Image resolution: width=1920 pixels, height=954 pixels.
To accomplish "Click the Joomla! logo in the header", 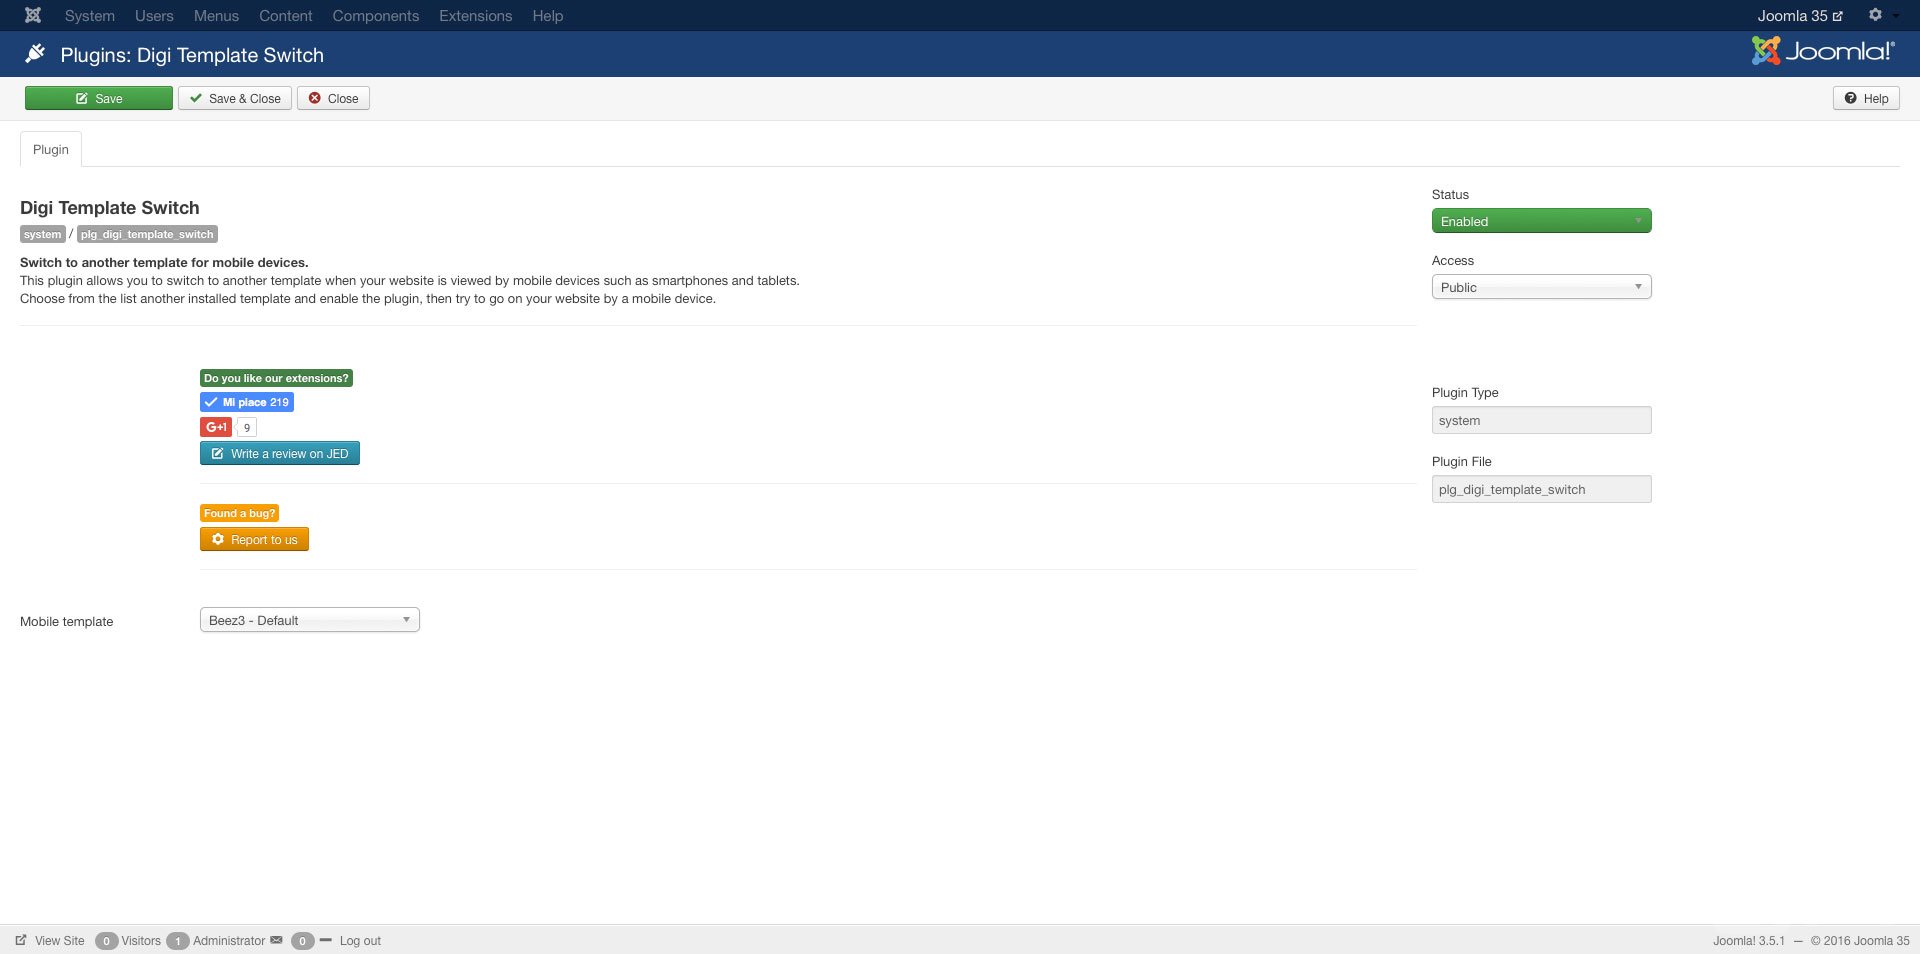I will tap(1823, 51).
